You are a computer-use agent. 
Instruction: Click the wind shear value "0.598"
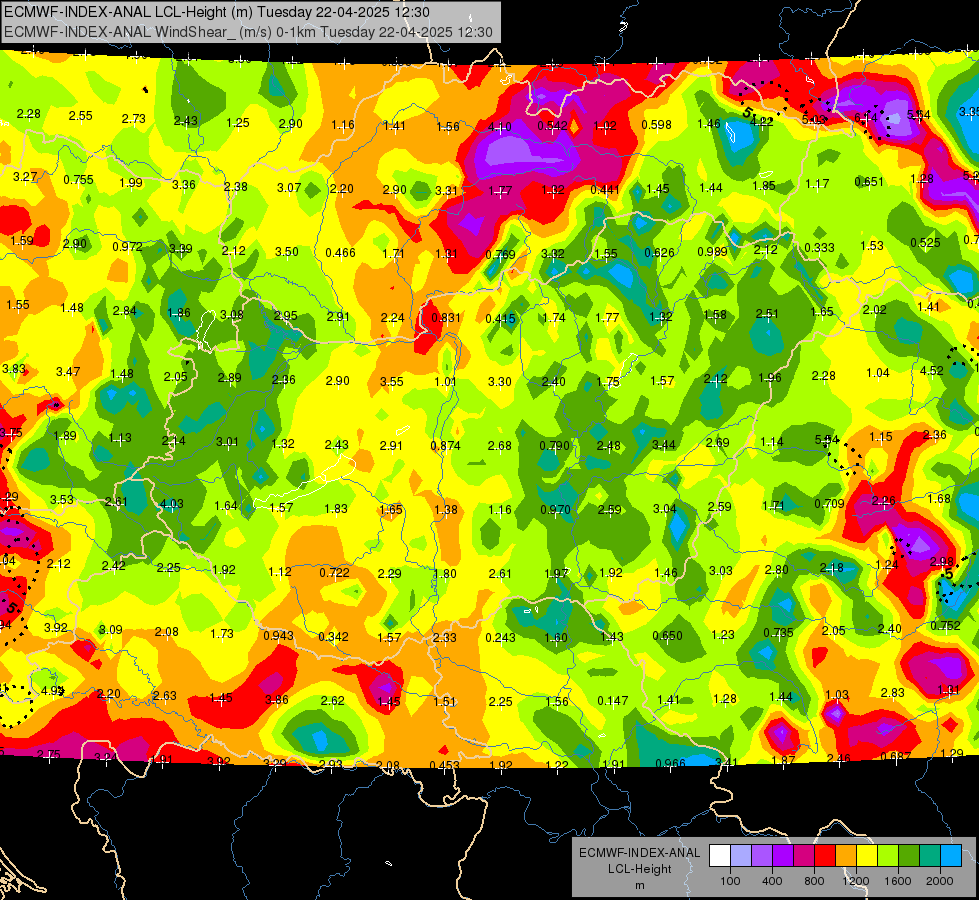pyautogui.click(x=656, y=125)
